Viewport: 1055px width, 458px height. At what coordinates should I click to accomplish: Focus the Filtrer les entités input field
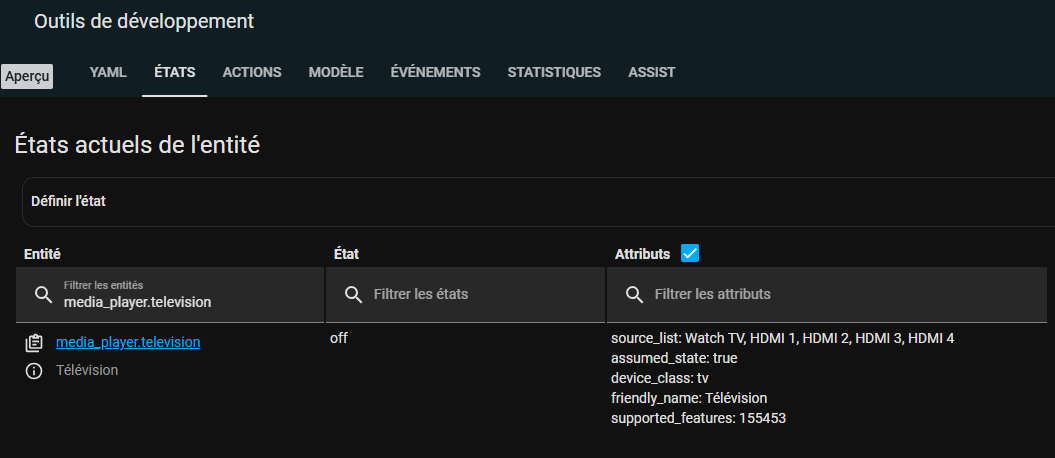(170, 295)
